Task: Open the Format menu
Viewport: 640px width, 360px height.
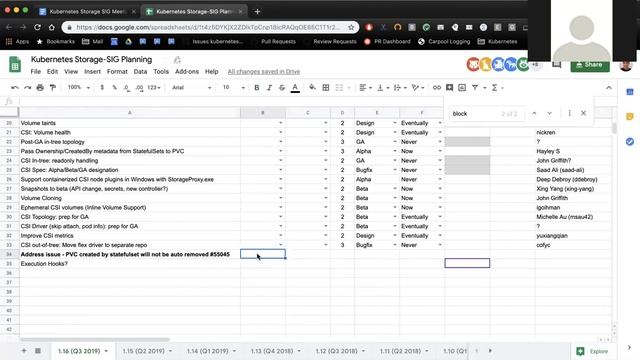Action: (117, 71)
